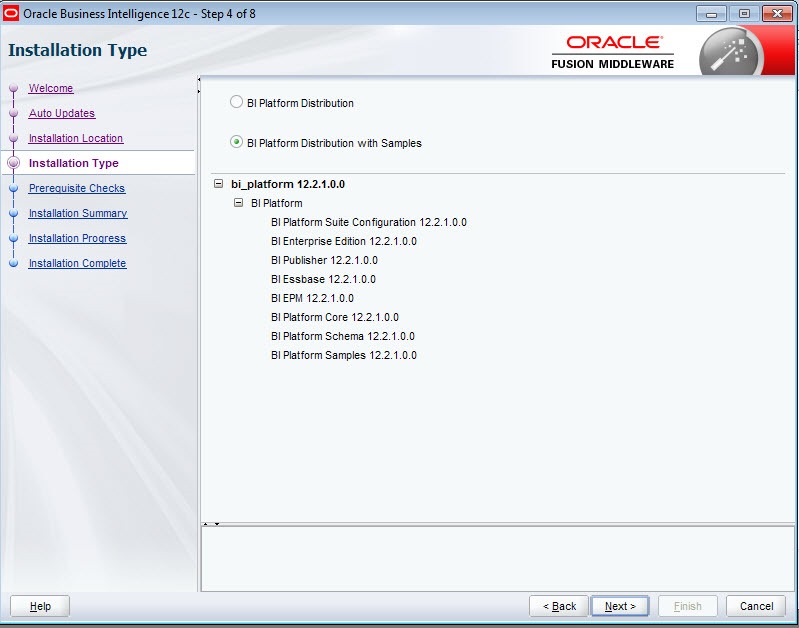
Task: Select the bi_platform 12.2.1.0.0 root label
Action: (x=288, y=184)
